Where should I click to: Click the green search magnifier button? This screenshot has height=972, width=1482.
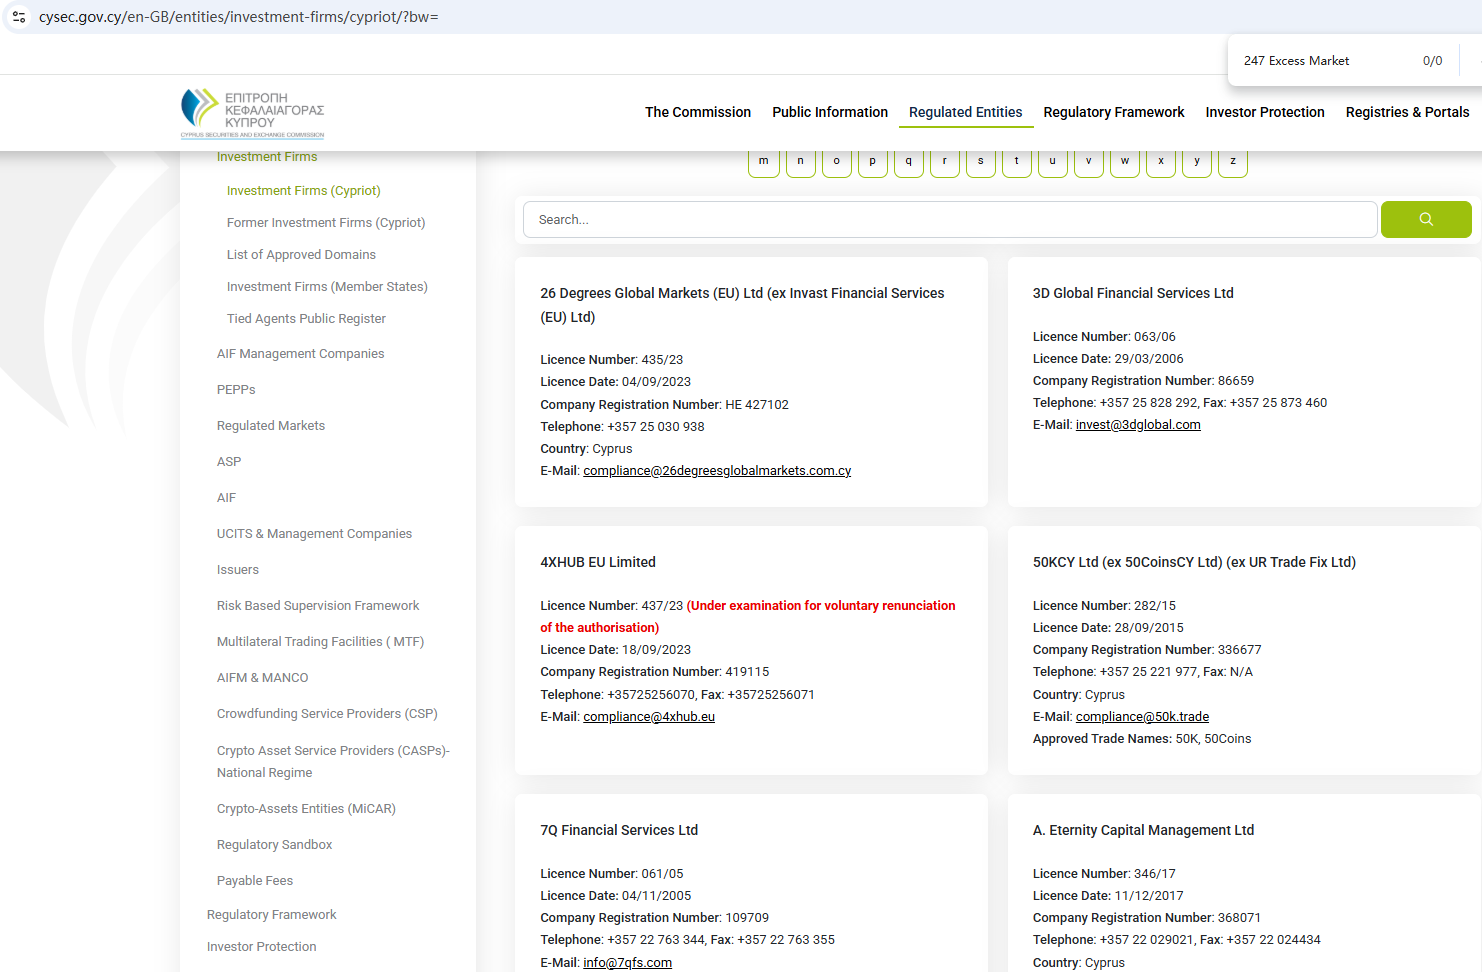1425,220
